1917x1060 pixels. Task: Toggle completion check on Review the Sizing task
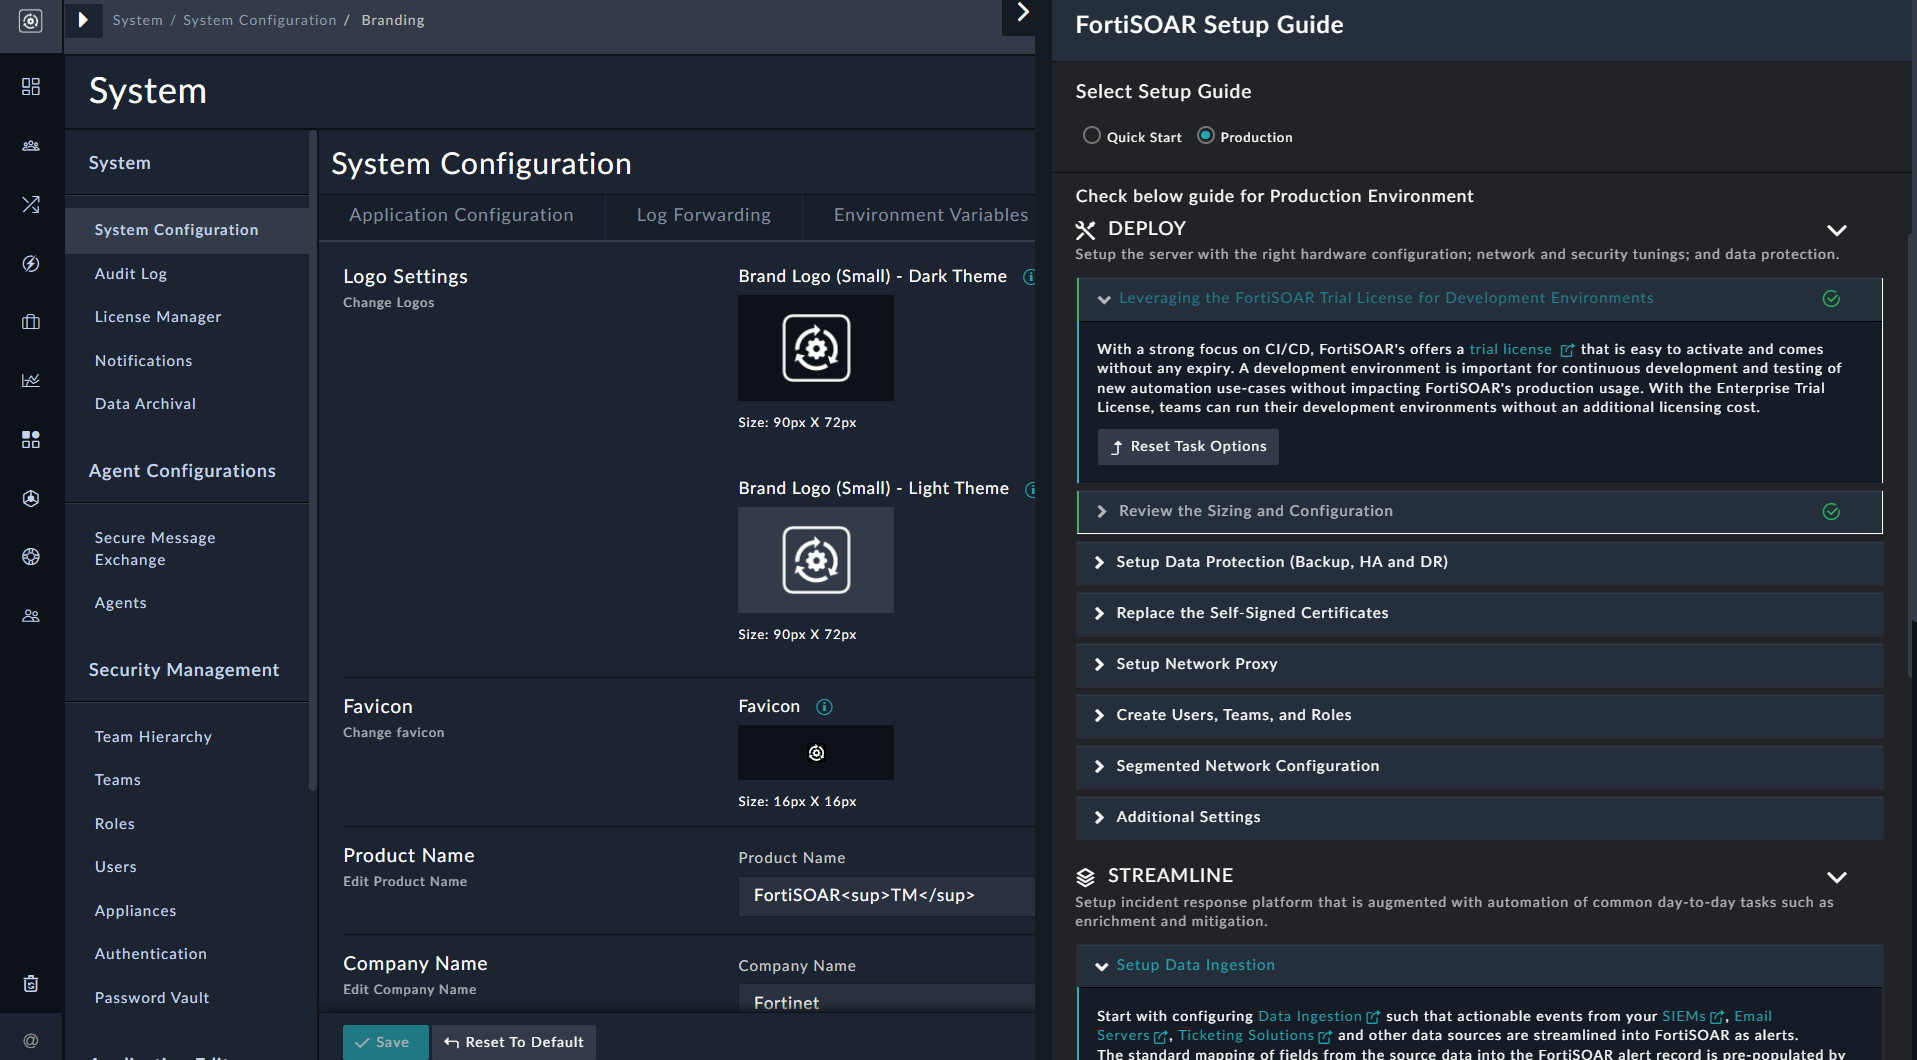click(1831, 511)
